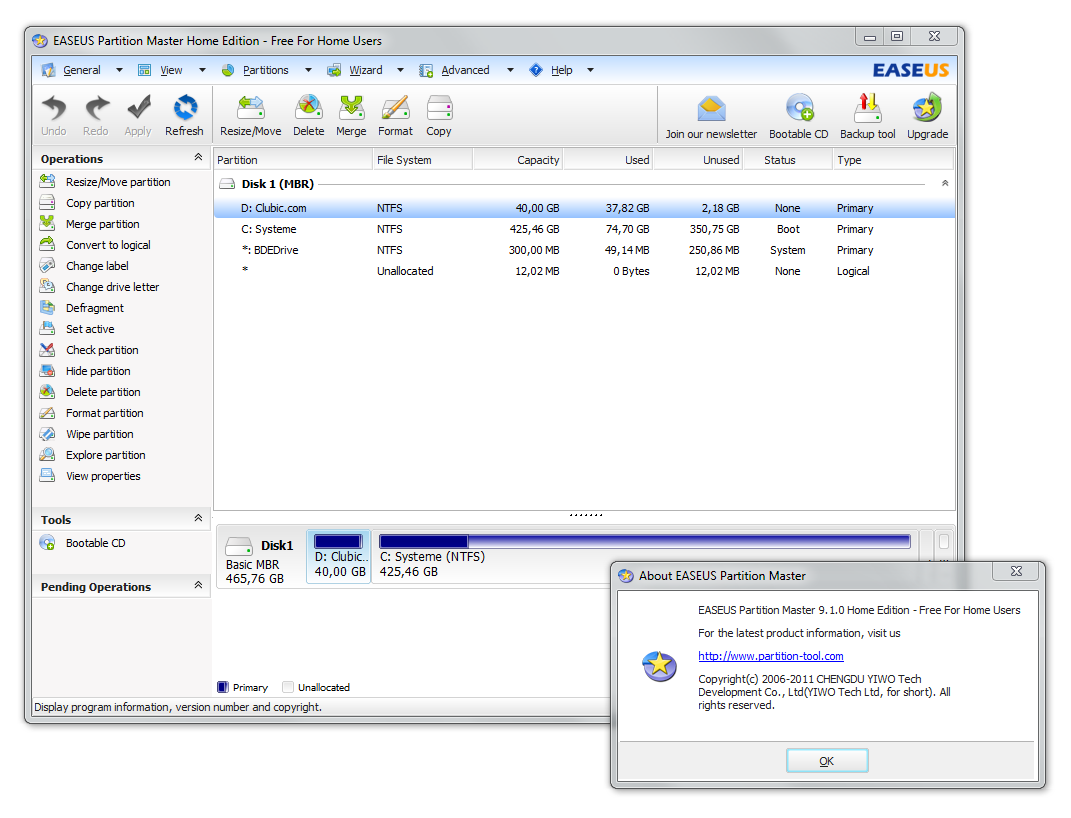Click OK in the About dialog
1071x818 pixels.
(x=826, y=761)
